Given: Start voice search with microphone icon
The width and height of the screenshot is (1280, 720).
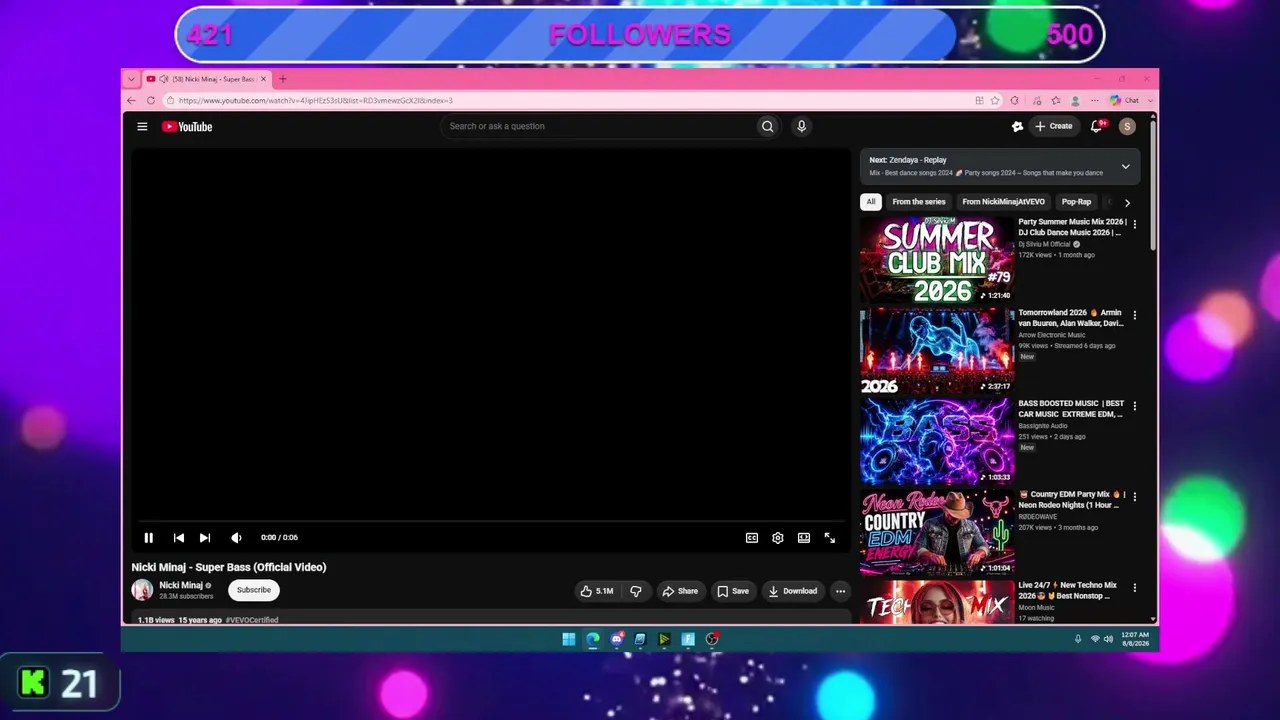Looking at the screenshot, I should click(x=801, y=127).
